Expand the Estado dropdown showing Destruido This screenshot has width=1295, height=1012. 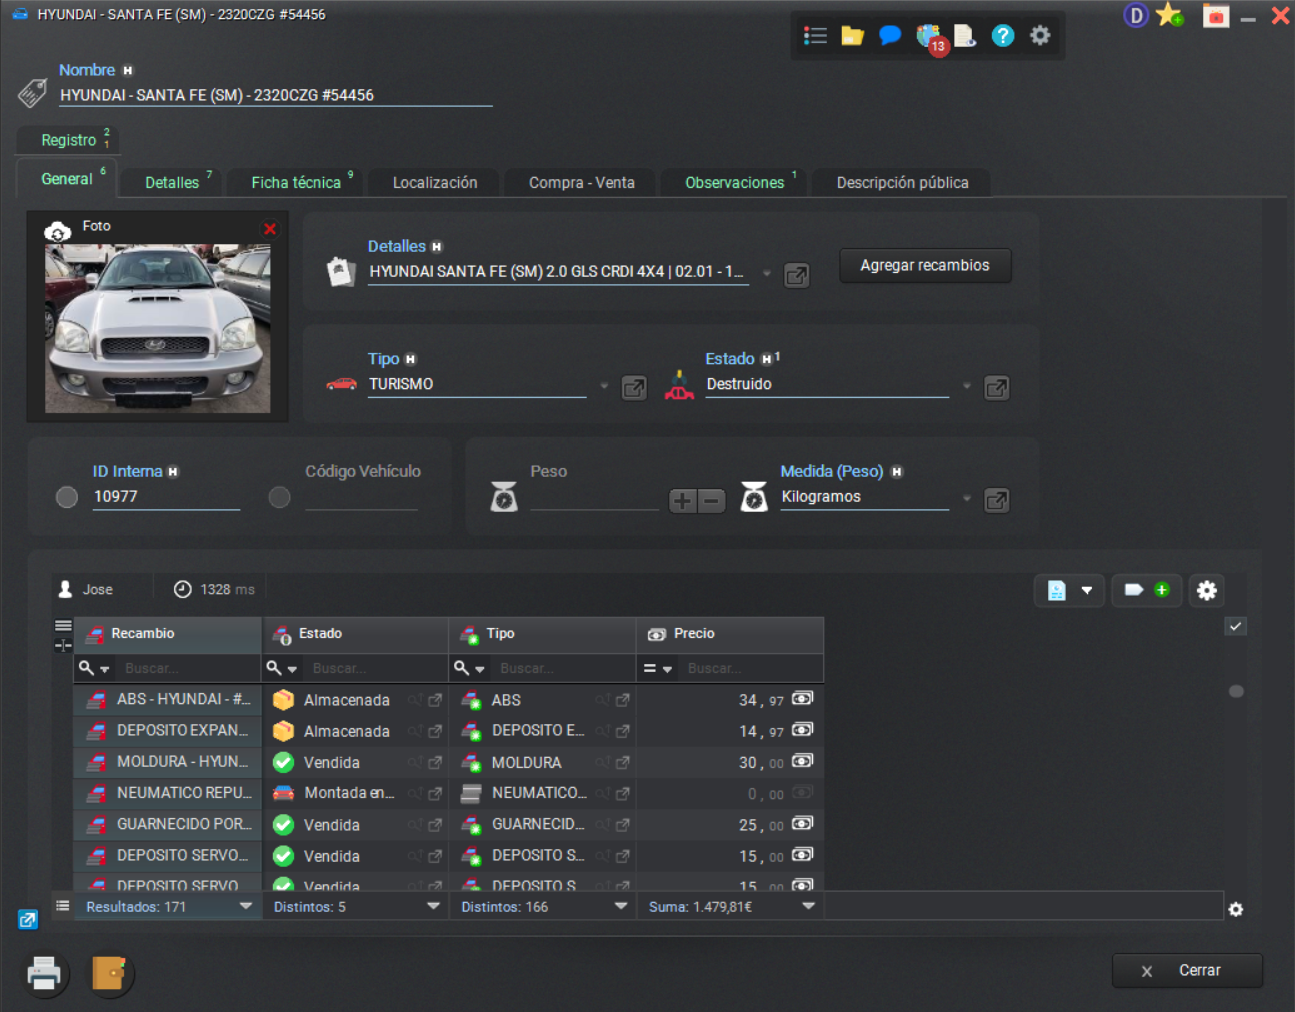966,386
